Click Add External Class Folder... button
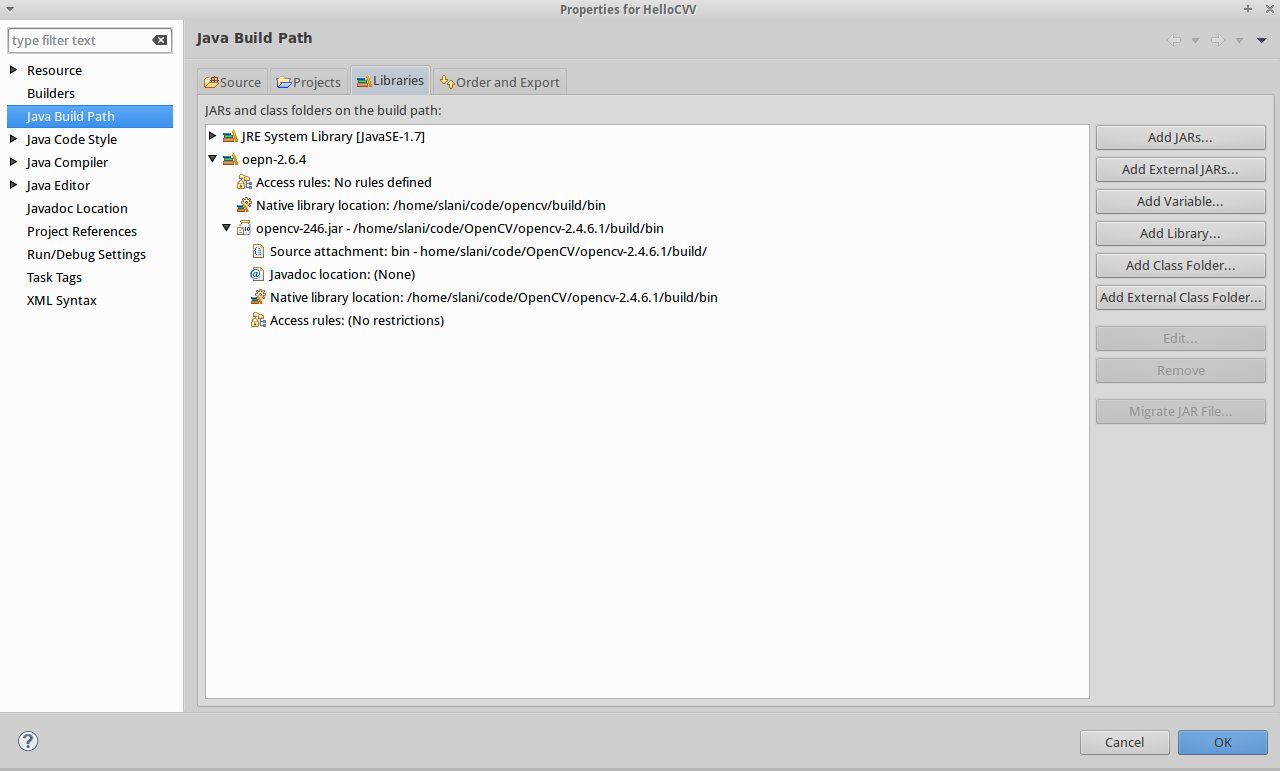The width and height of the screenshot is (1280, 771). [1180, 298]
